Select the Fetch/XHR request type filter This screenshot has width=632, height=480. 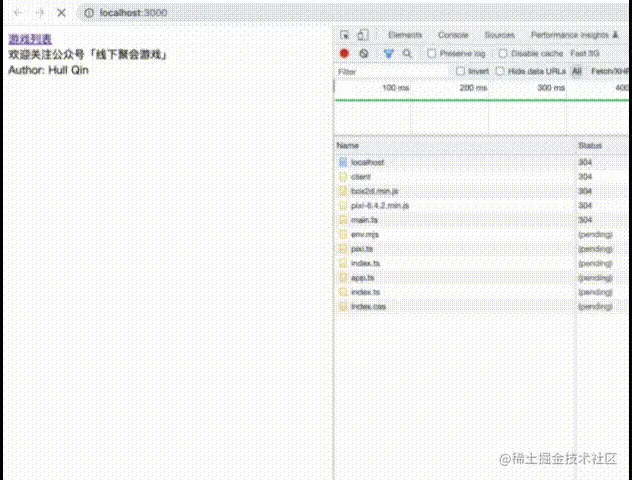[609, 71]
